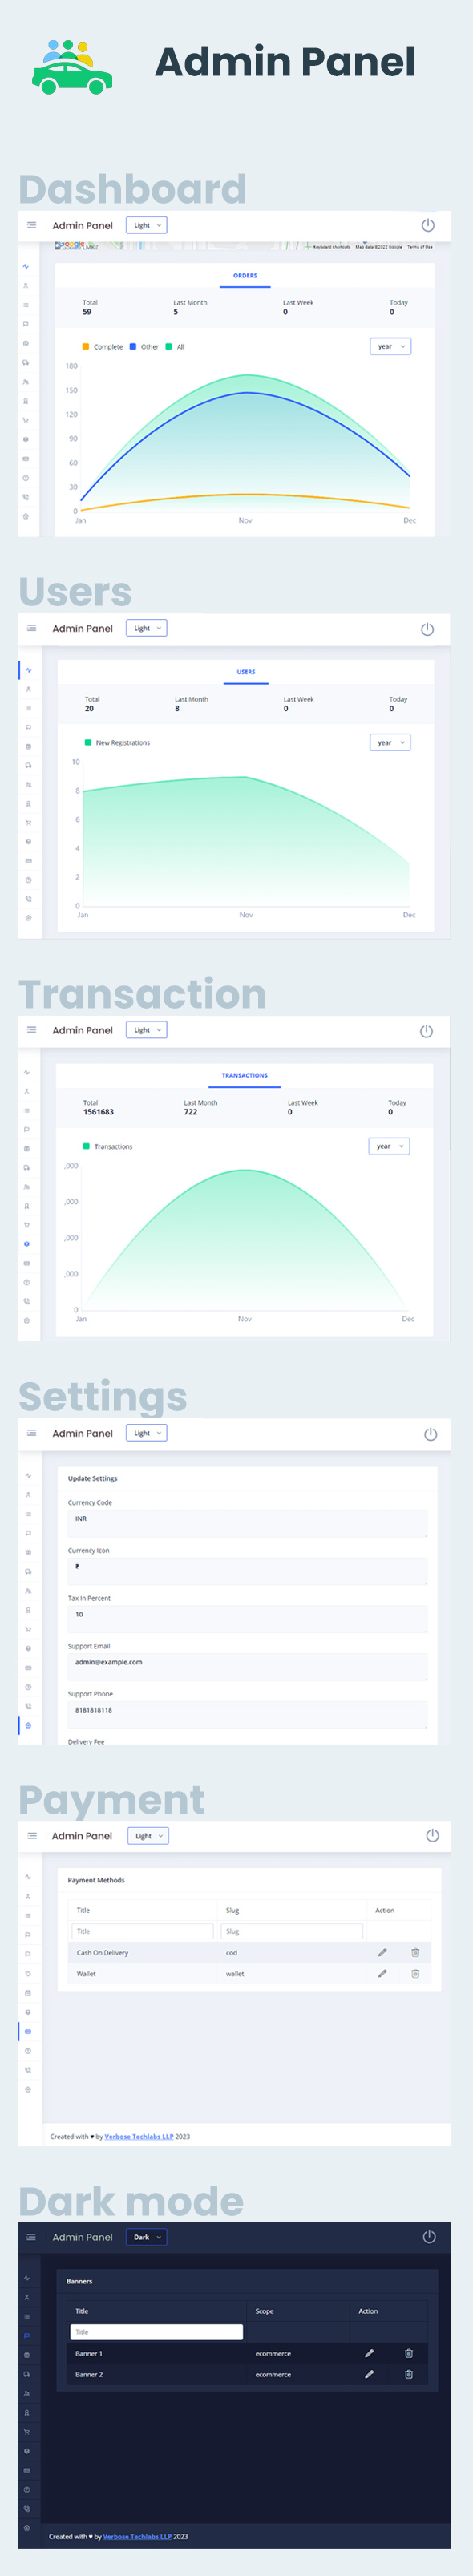Toggle the Other series in orders chart legend

(x=144, y=347)
